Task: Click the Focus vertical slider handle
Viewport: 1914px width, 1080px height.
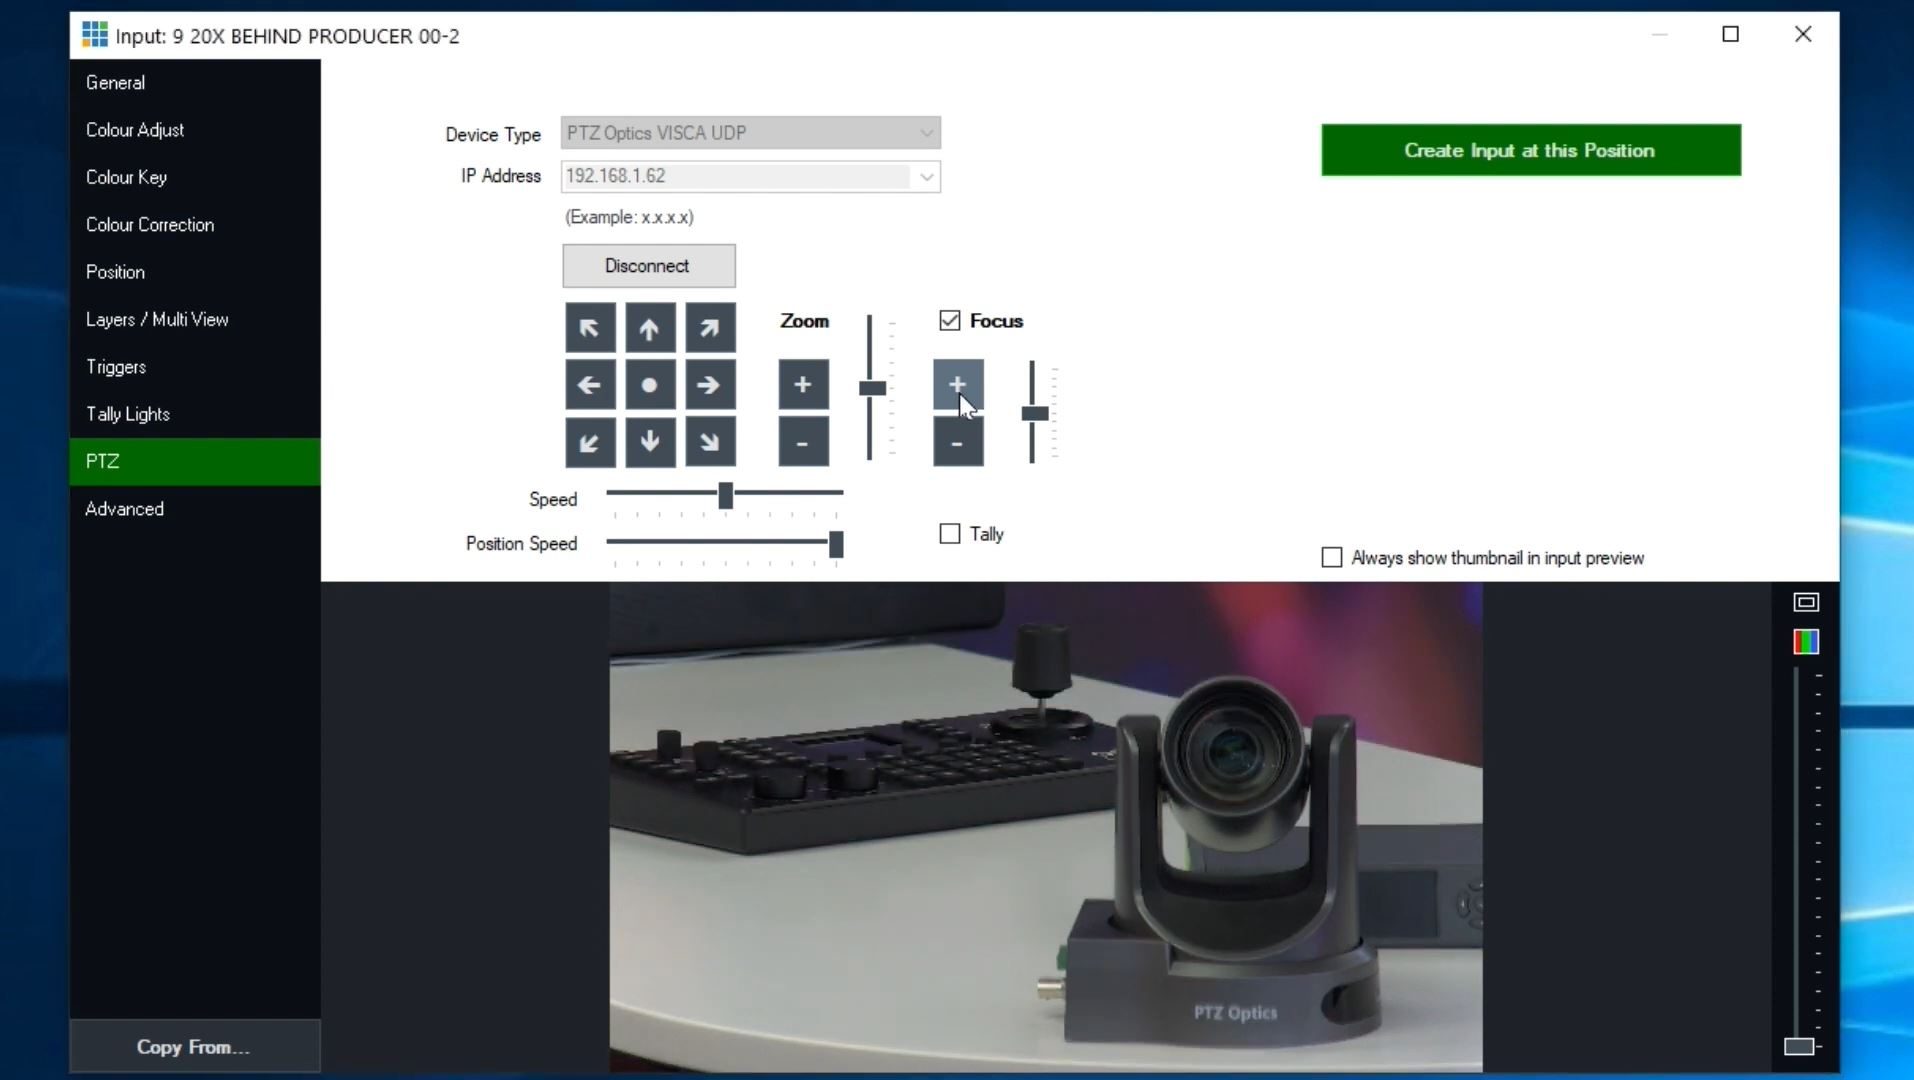Action: point(1034,413)
